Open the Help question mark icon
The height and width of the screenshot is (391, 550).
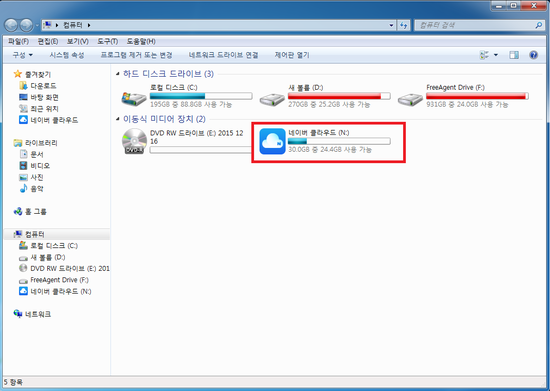[534, 55]
